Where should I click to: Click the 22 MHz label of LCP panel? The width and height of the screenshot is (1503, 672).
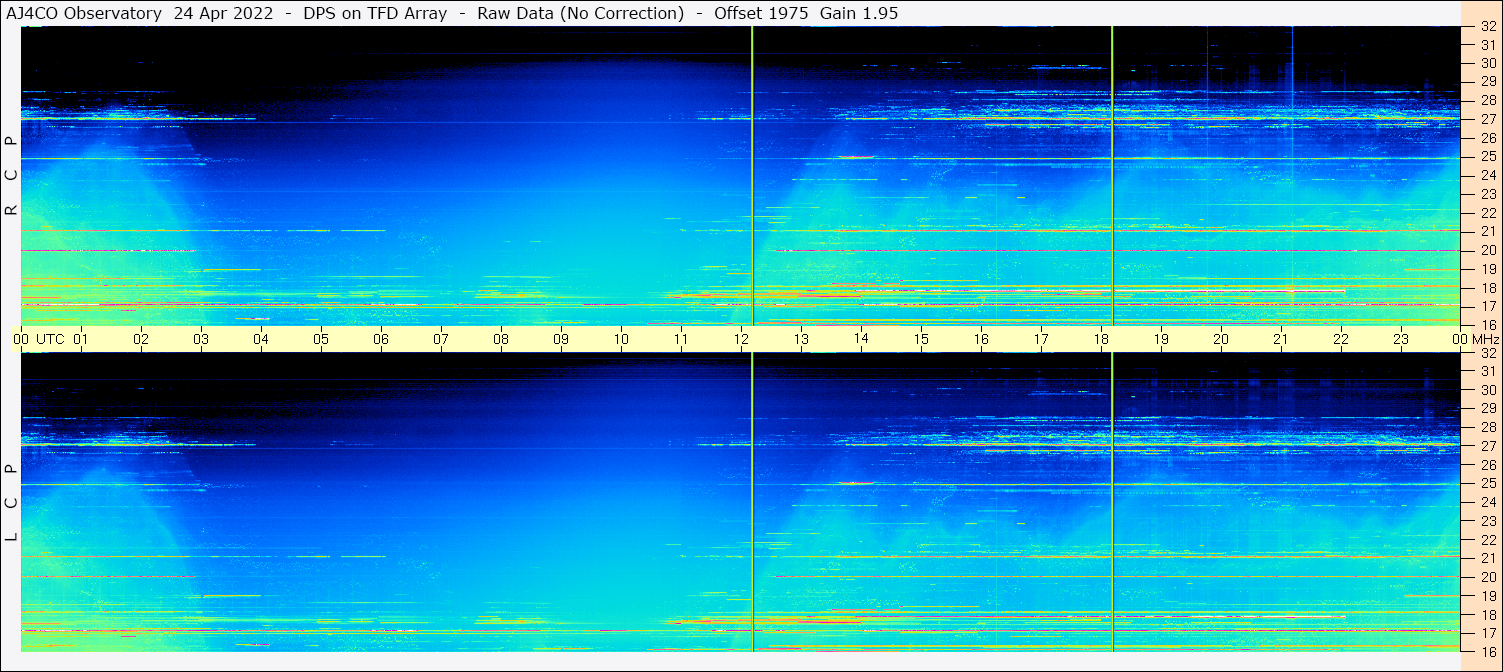tap(1488, 540)
